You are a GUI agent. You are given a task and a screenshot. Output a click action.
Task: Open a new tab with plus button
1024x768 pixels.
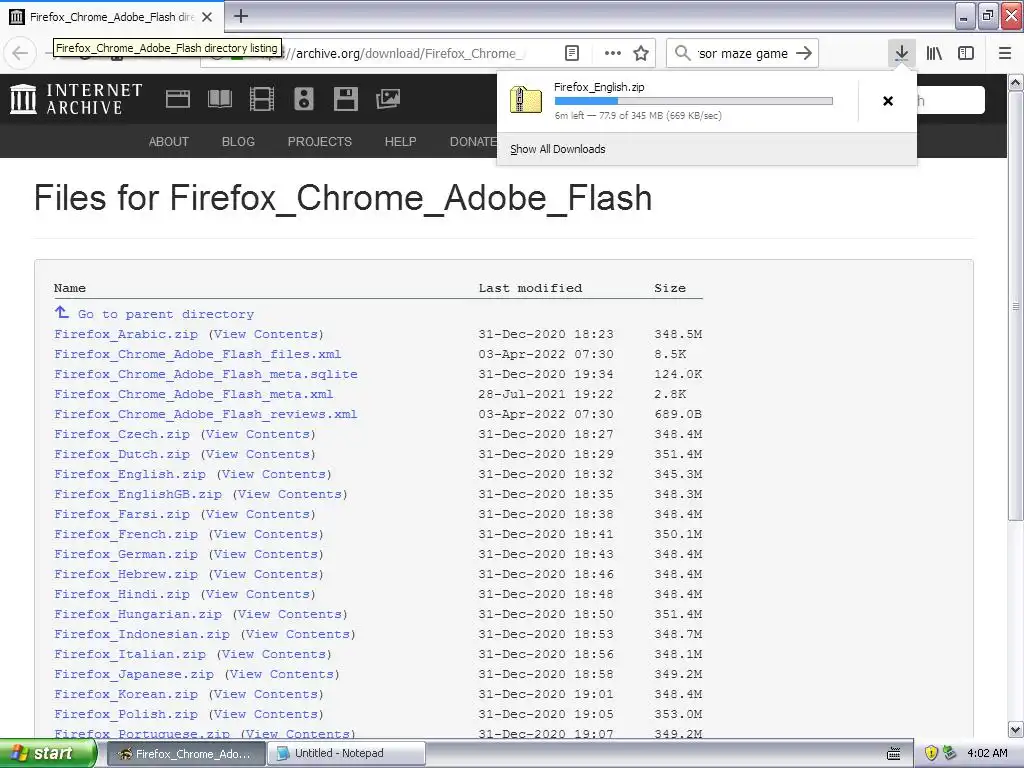pos(241,16)
